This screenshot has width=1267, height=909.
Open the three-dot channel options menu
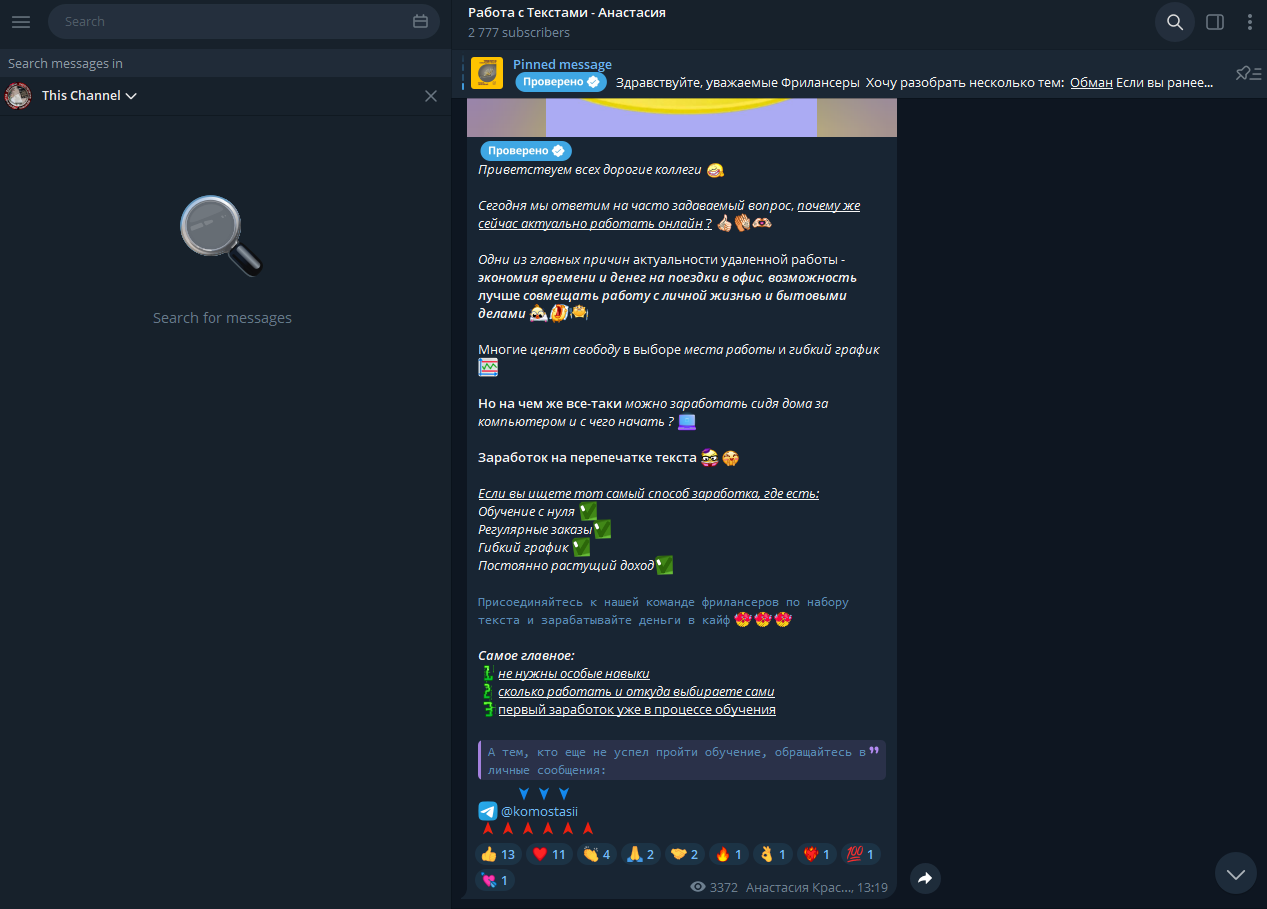pos(1251,21)
